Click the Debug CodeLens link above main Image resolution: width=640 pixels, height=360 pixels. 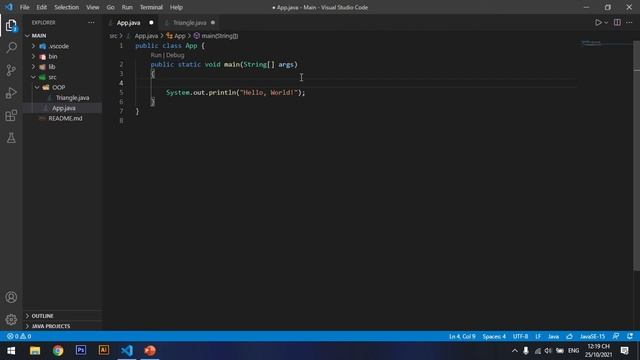click(x=175, y=55)
